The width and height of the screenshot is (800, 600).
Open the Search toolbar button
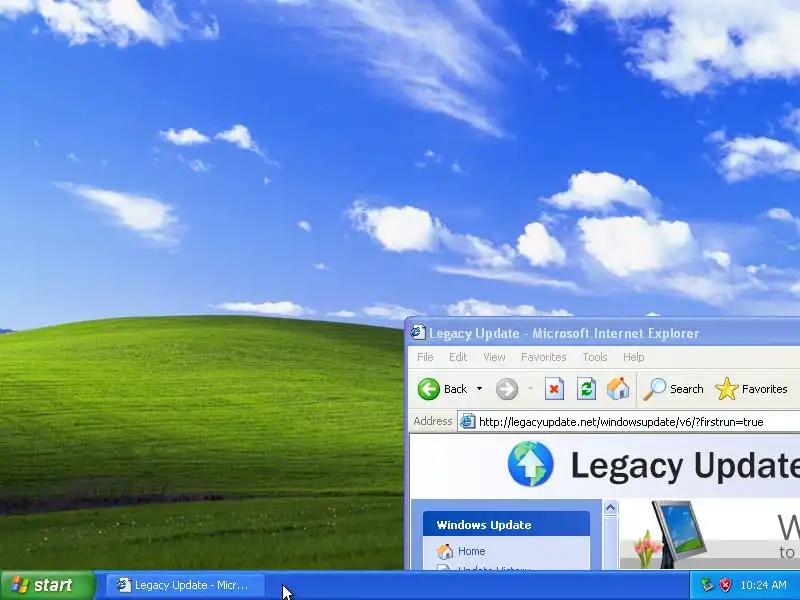(673, 389)
